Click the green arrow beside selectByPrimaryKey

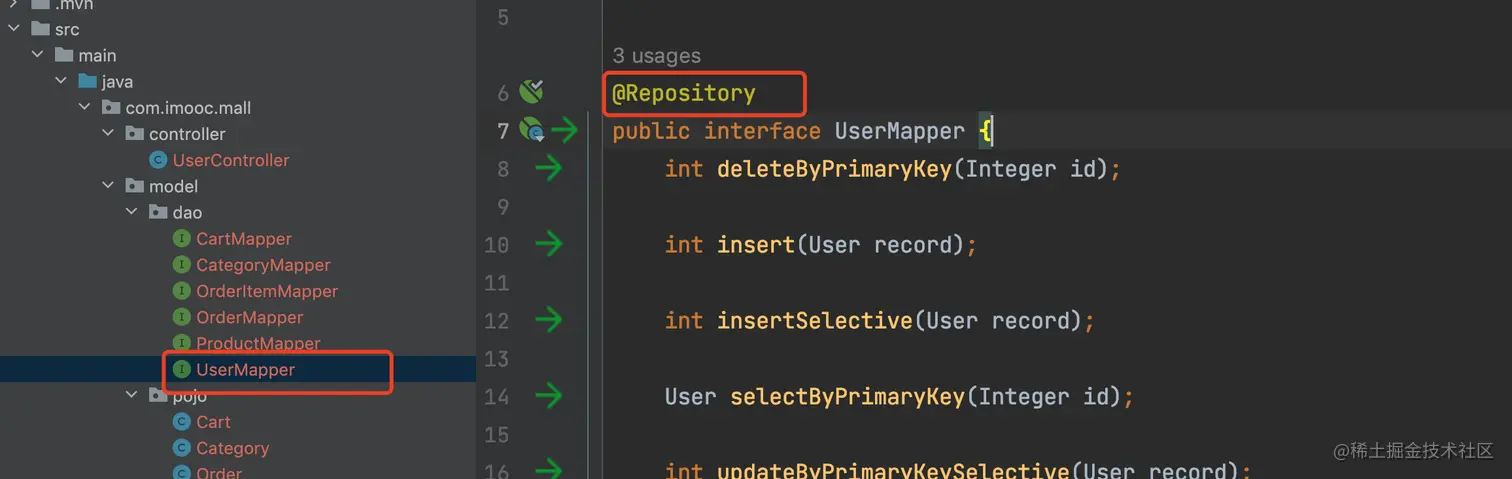pos(549,395)
